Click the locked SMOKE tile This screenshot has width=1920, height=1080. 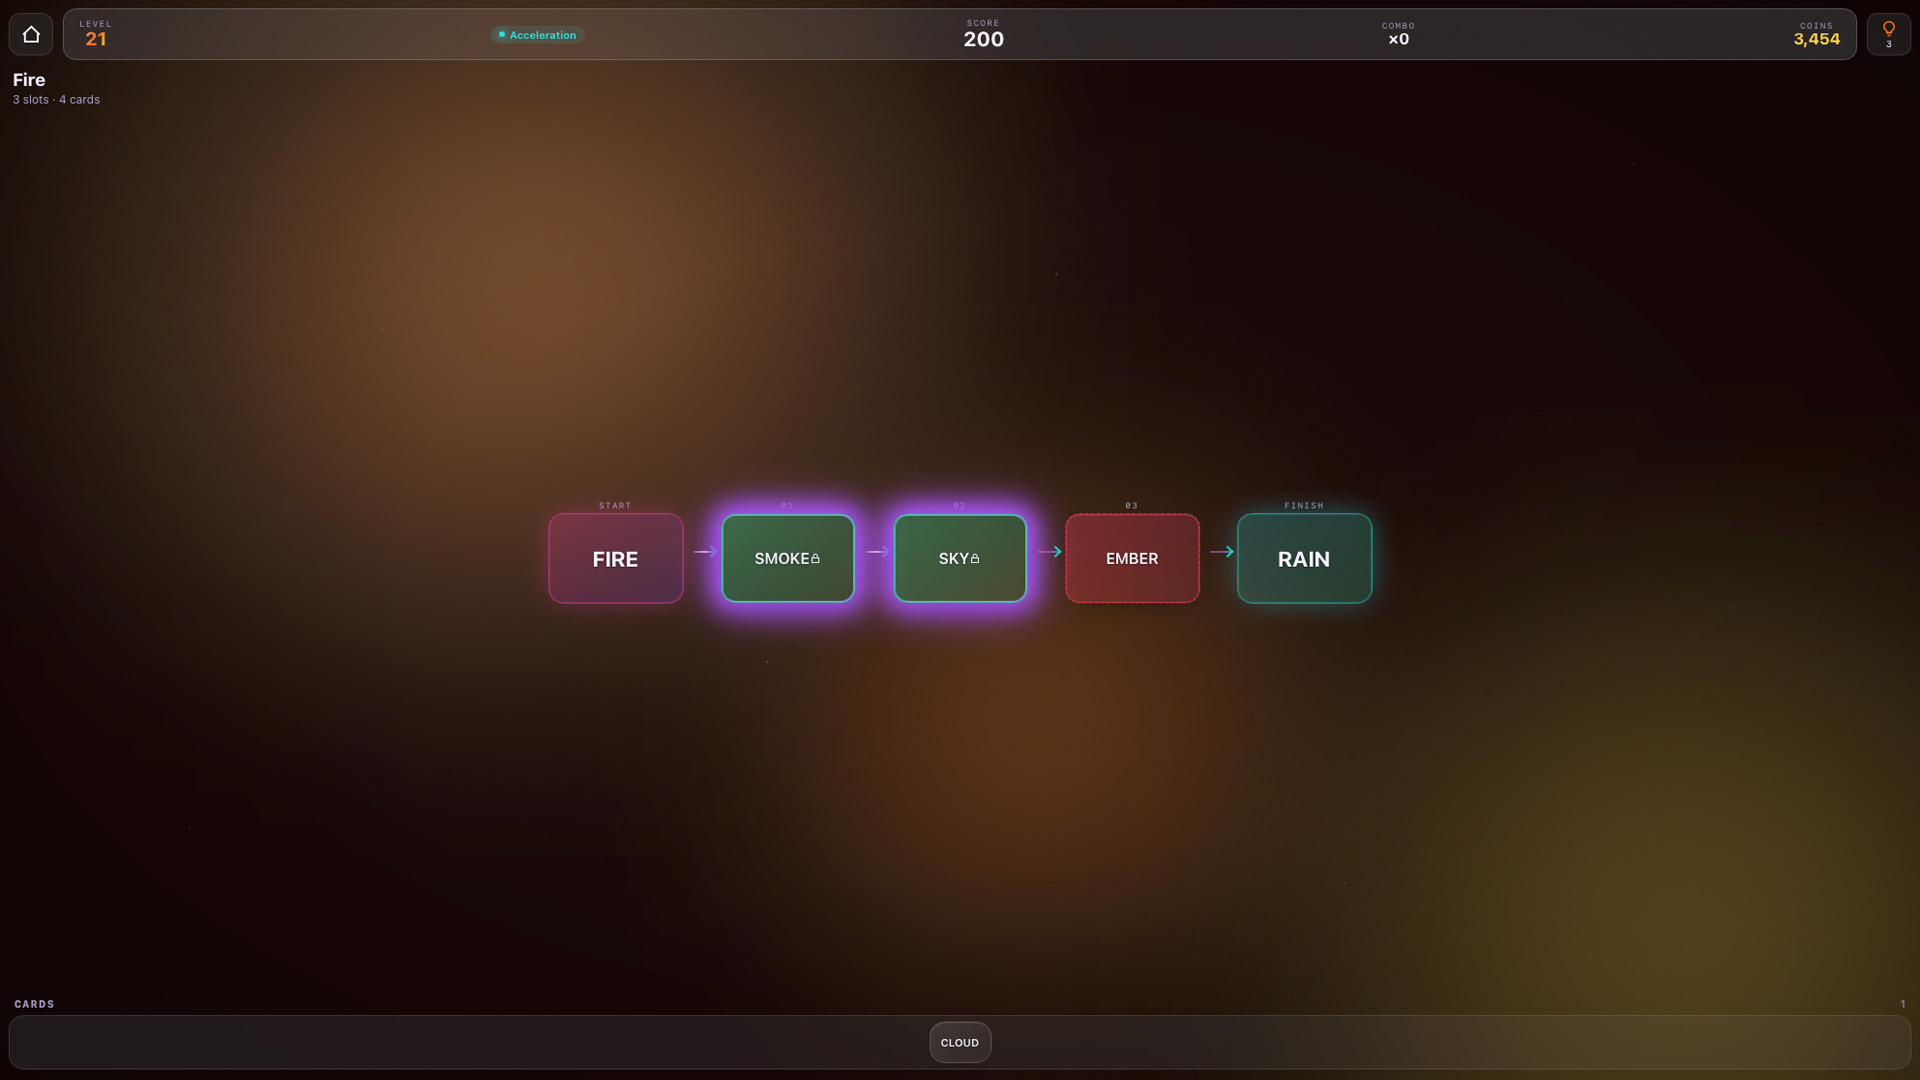pyautogui.click(x=788, y=558)
